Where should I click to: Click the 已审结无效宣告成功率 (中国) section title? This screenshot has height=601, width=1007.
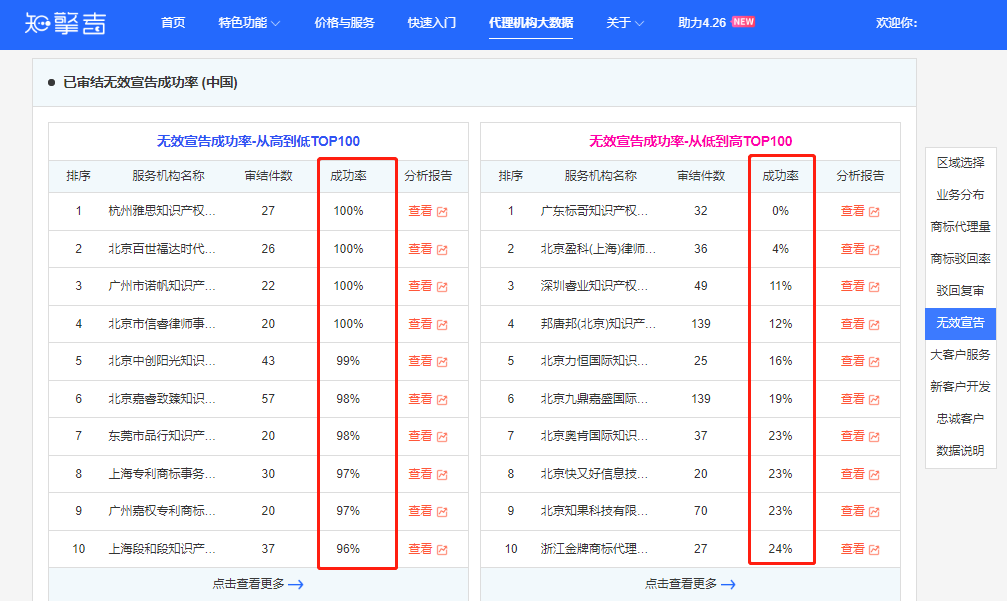pyautogui.click(x=150, y=82)
